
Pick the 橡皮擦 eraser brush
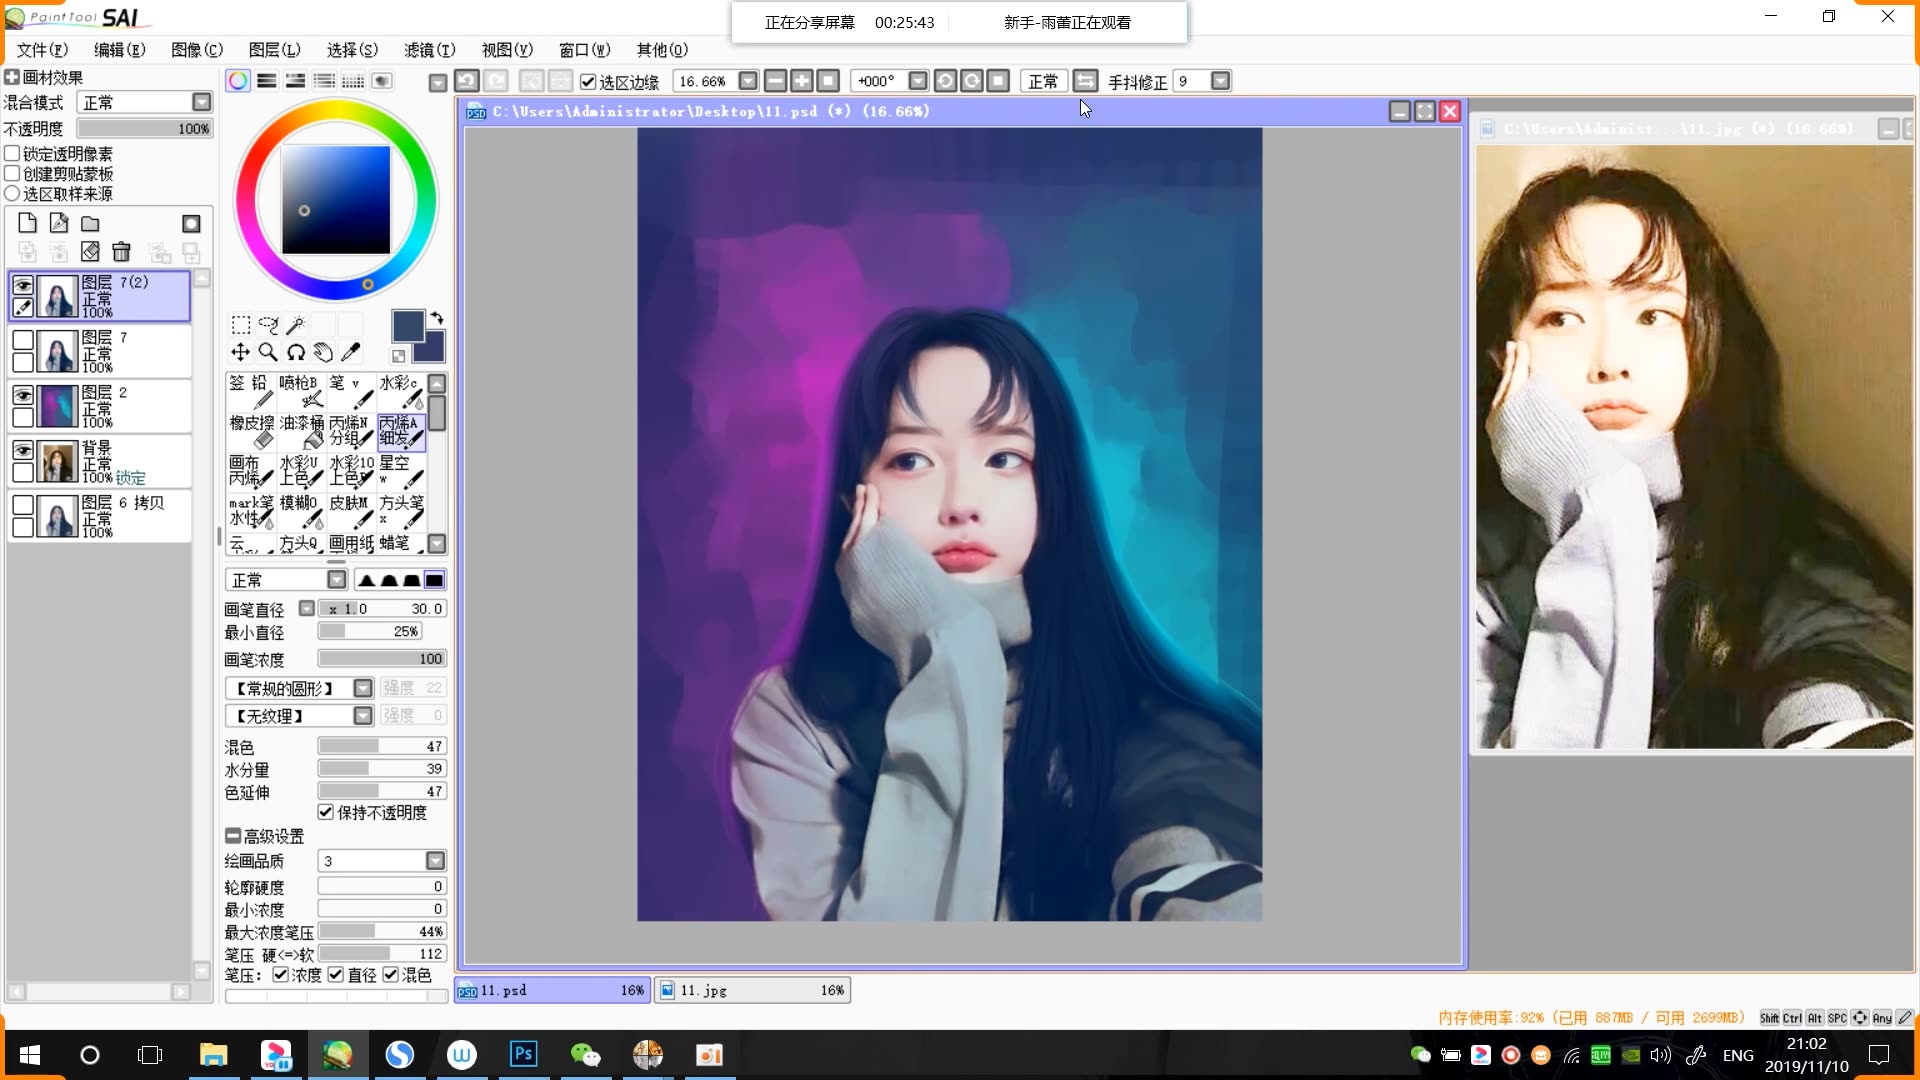pyautogui.click(x=251, y=431)
